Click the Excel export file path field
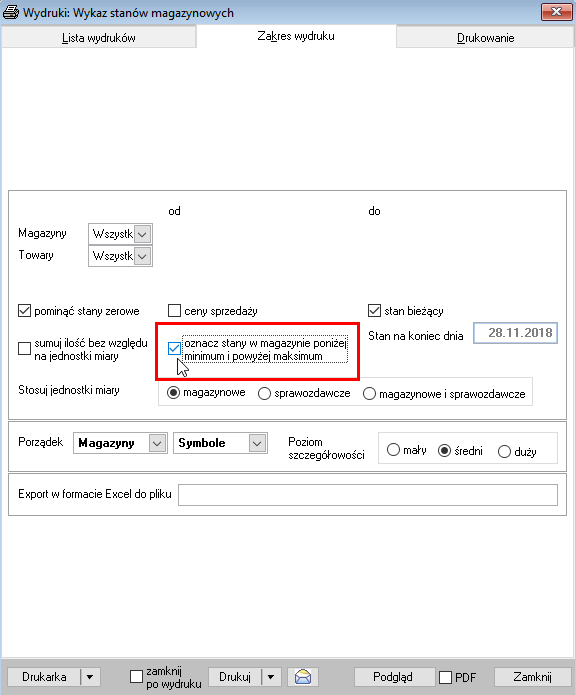This screenshot has width=576, height=695. [x=368, y=495]
